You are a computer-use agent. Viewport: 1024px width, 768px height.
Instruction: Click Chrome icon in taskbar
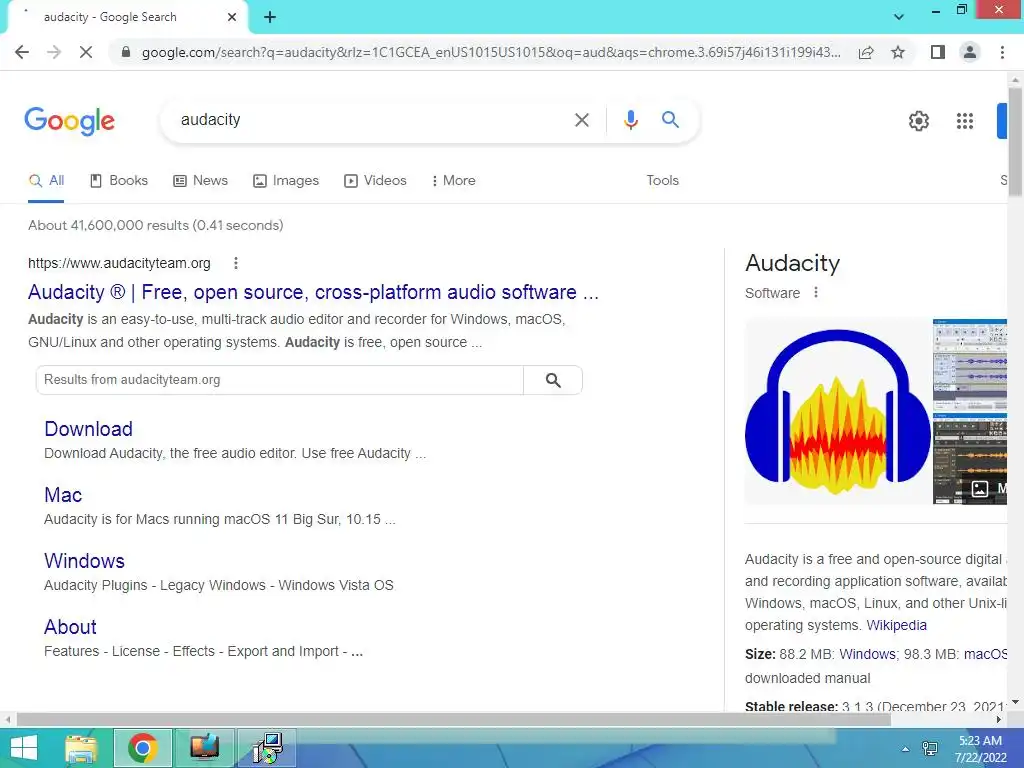(142, 748)
